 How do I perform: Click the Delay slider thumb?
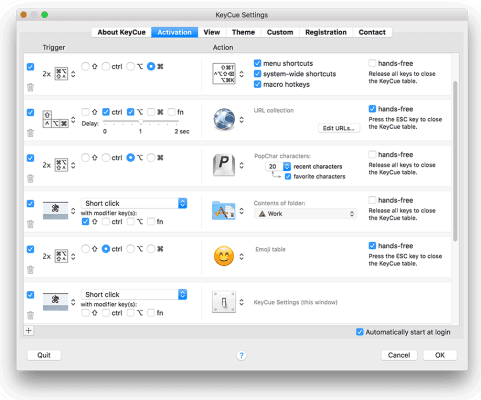pos(141,122)
